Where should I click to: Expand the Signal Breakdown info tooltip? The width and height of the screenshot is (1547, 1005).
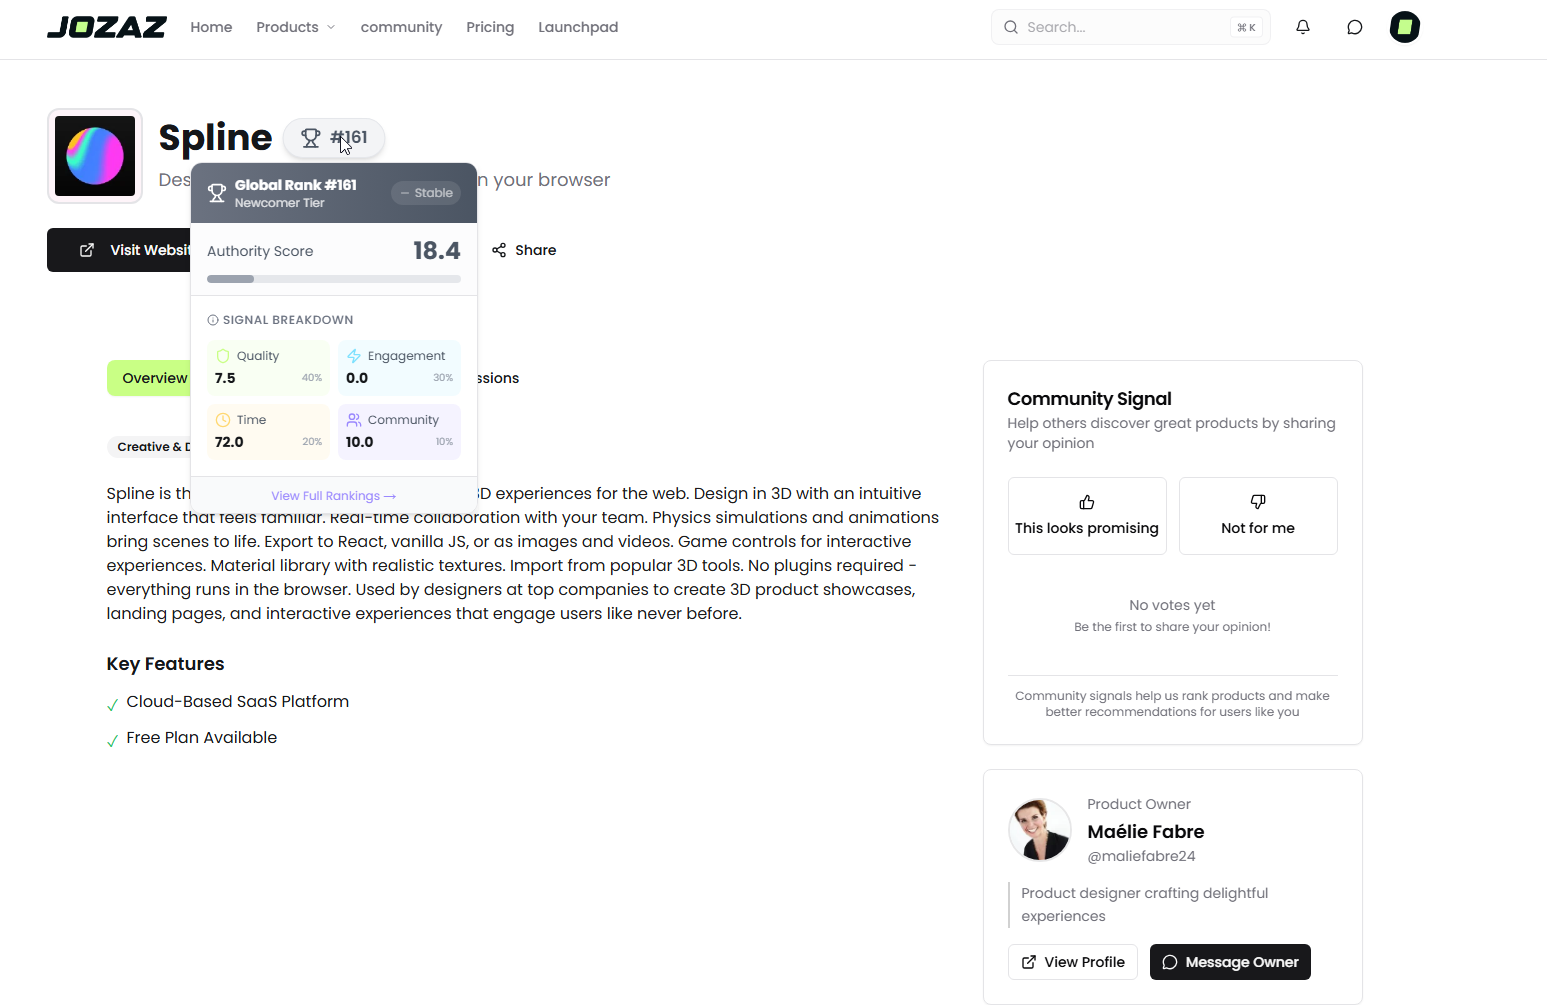pyautogui.click(x=212, y=319)
